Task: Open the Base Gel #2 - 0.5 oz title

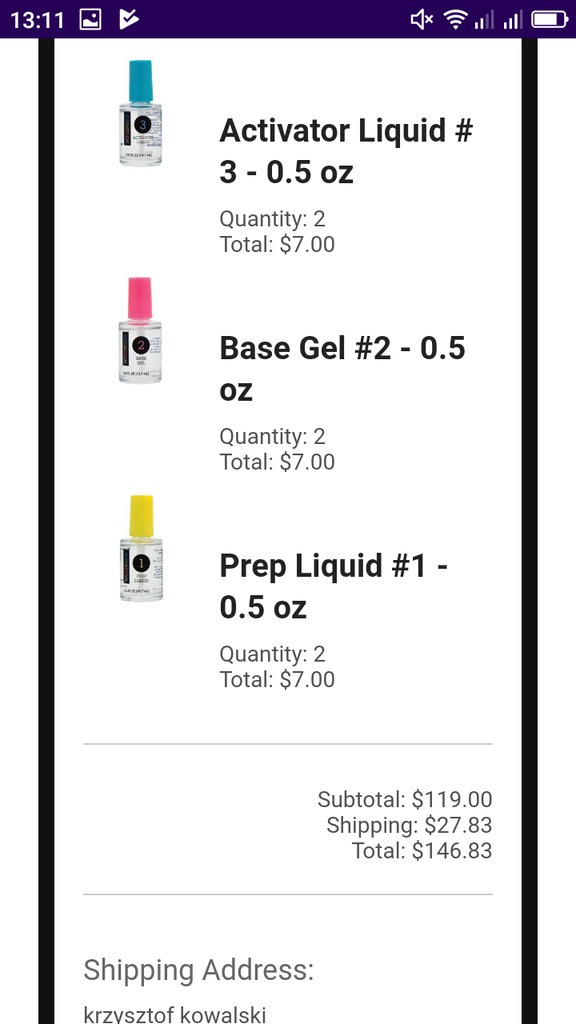Action: click(342, 368)
